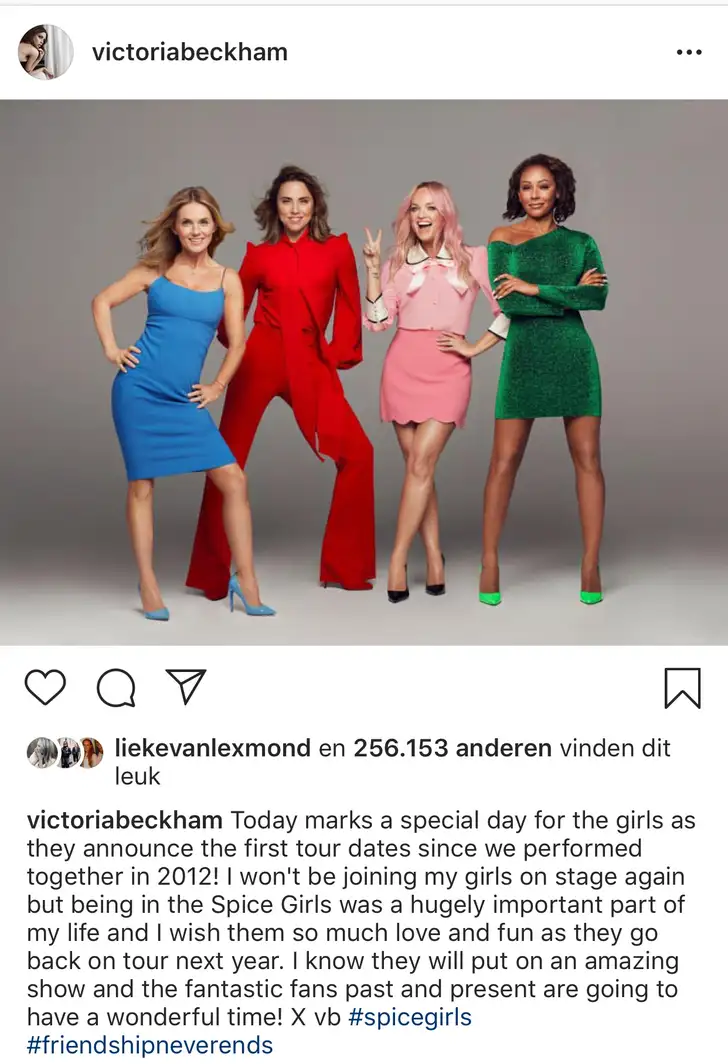Save the post with the bookmark icon
Image resolution: width=728 pixels, height=1064 pixels.
[x=682, y=688]
